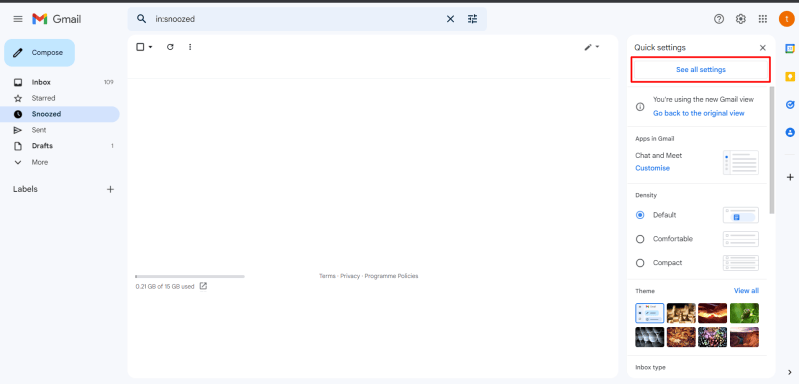Click the '0.21 GB of 15 GB used' text

165,287
